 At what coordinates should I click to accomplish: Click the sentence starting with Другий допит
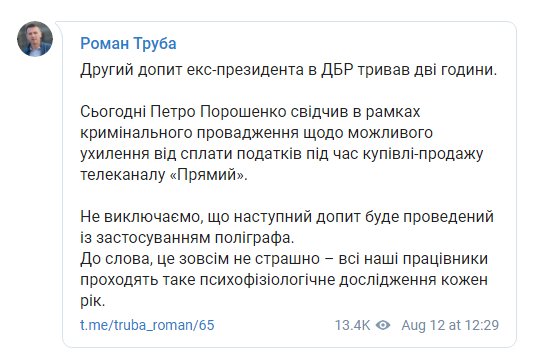[x=288, y=70]
